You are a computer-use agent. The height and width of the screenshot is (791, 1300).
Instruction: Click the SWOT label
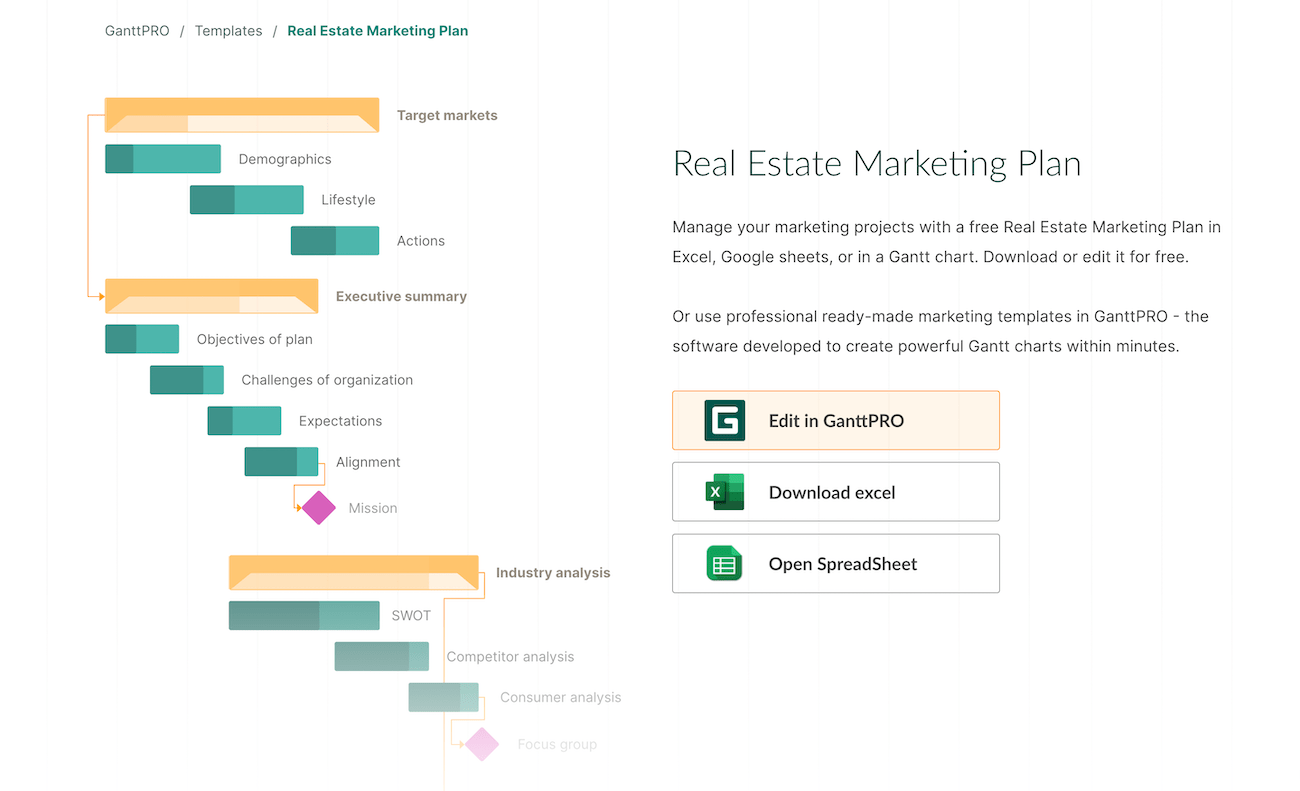[x=411, y=616]
